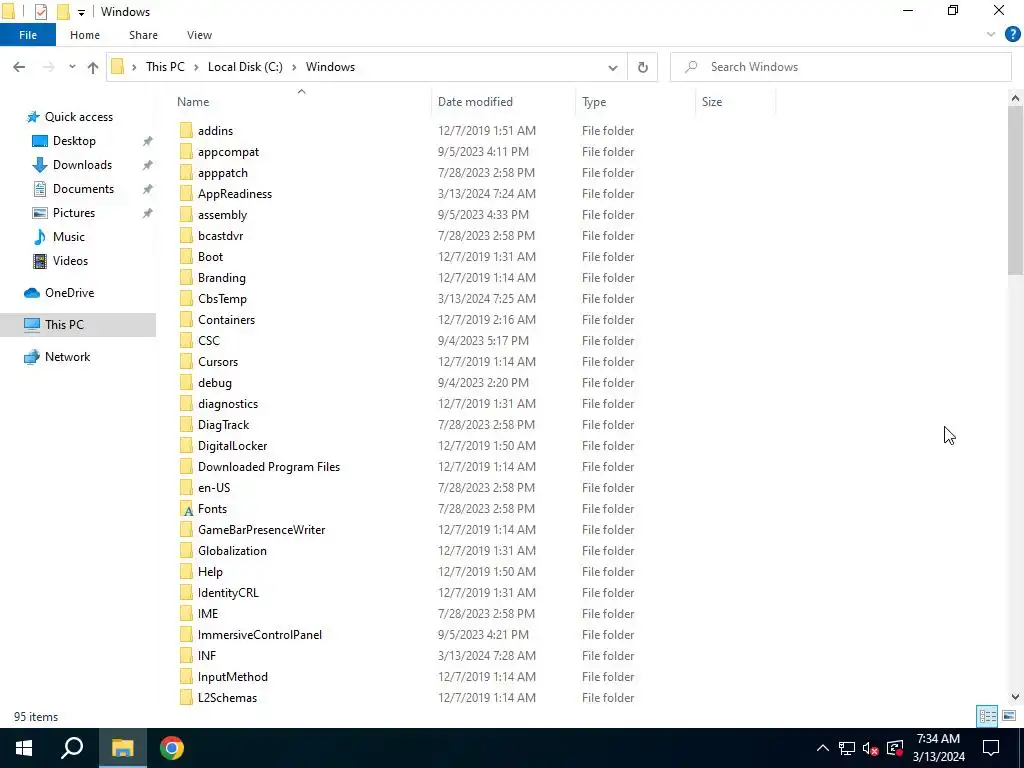Screen dimensions: 1024x768
Task: Select Network in navigation pane
Action: point(67,357)
